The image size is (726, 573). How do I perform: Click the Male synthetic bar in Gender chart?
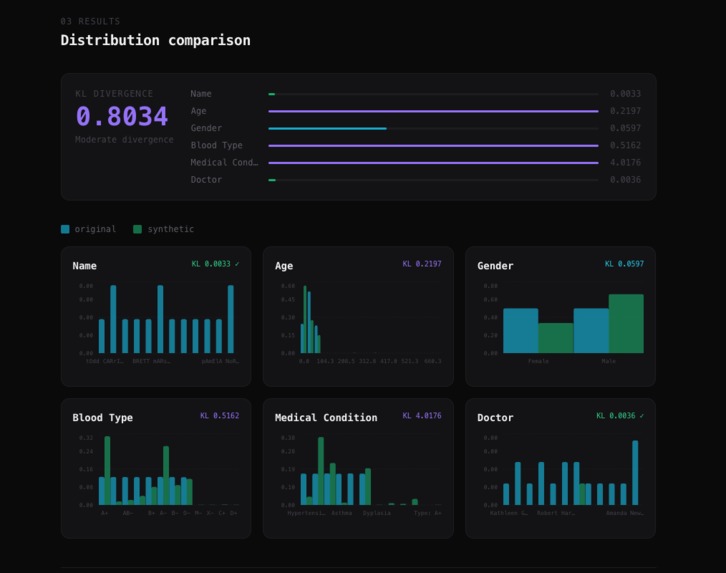pos(626,324)
